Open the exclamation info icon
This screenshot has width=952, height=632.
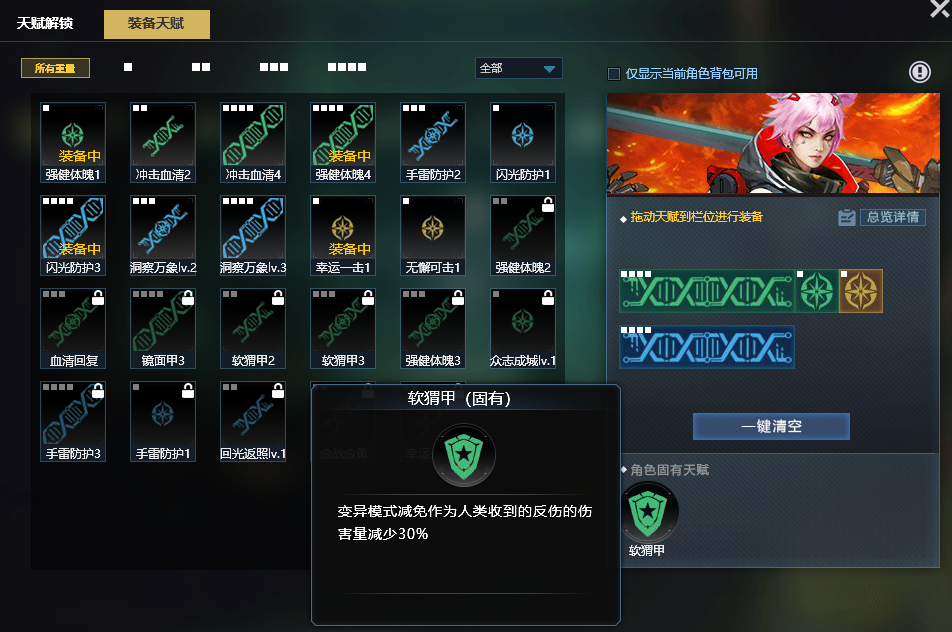point(919,72)
